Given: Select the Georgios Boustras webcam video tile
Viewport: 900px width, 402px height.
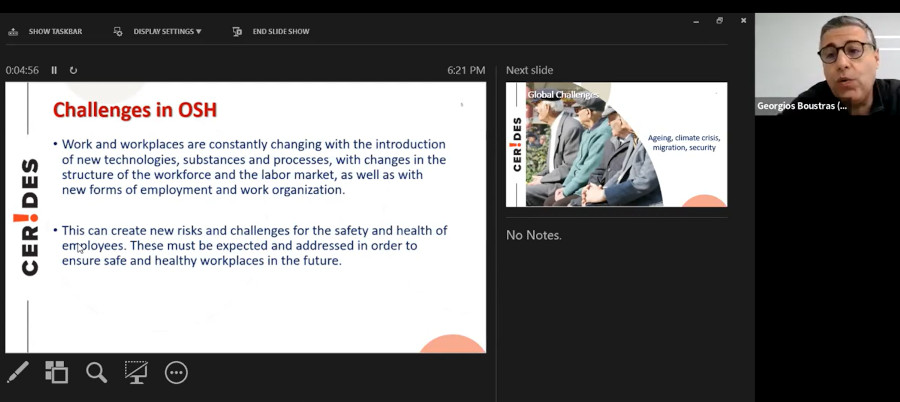Looking at the screenshot, I should pyautogui.click(x=827, y=64).
